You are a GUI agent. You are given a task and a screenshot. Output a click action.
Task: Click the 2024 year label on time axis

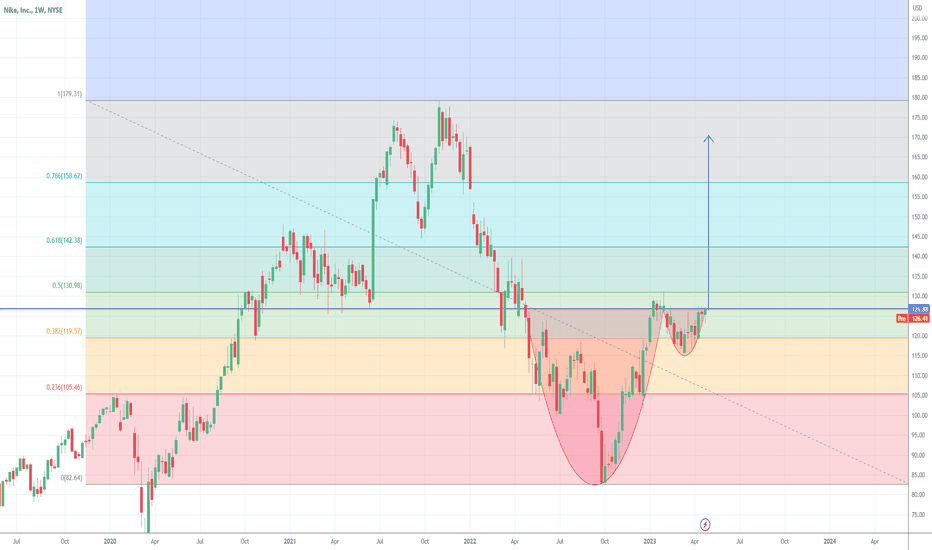[x=830, y=541]
